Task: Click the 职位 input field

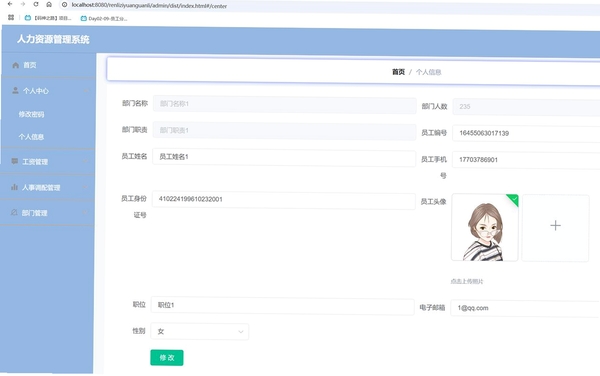Action: 282,306
